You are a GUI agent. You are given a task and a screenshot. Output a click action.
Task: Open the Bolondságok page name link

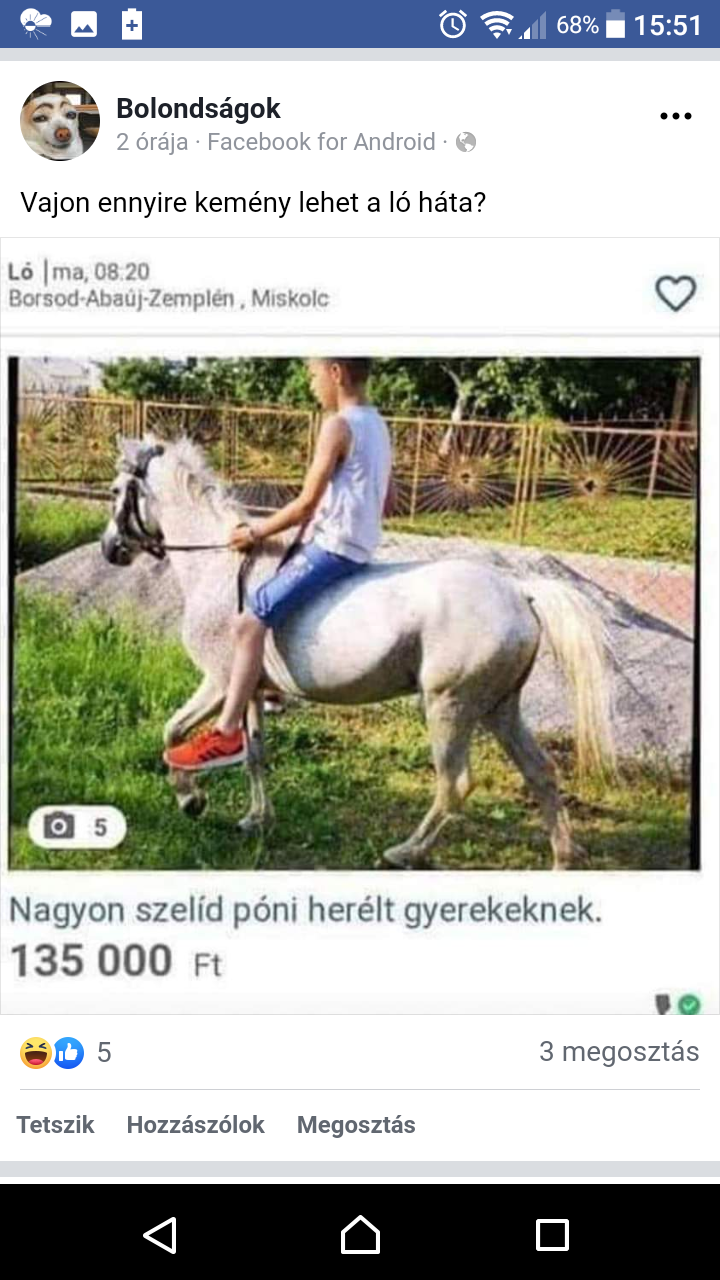pyautogui.click(x=198, y=108)
